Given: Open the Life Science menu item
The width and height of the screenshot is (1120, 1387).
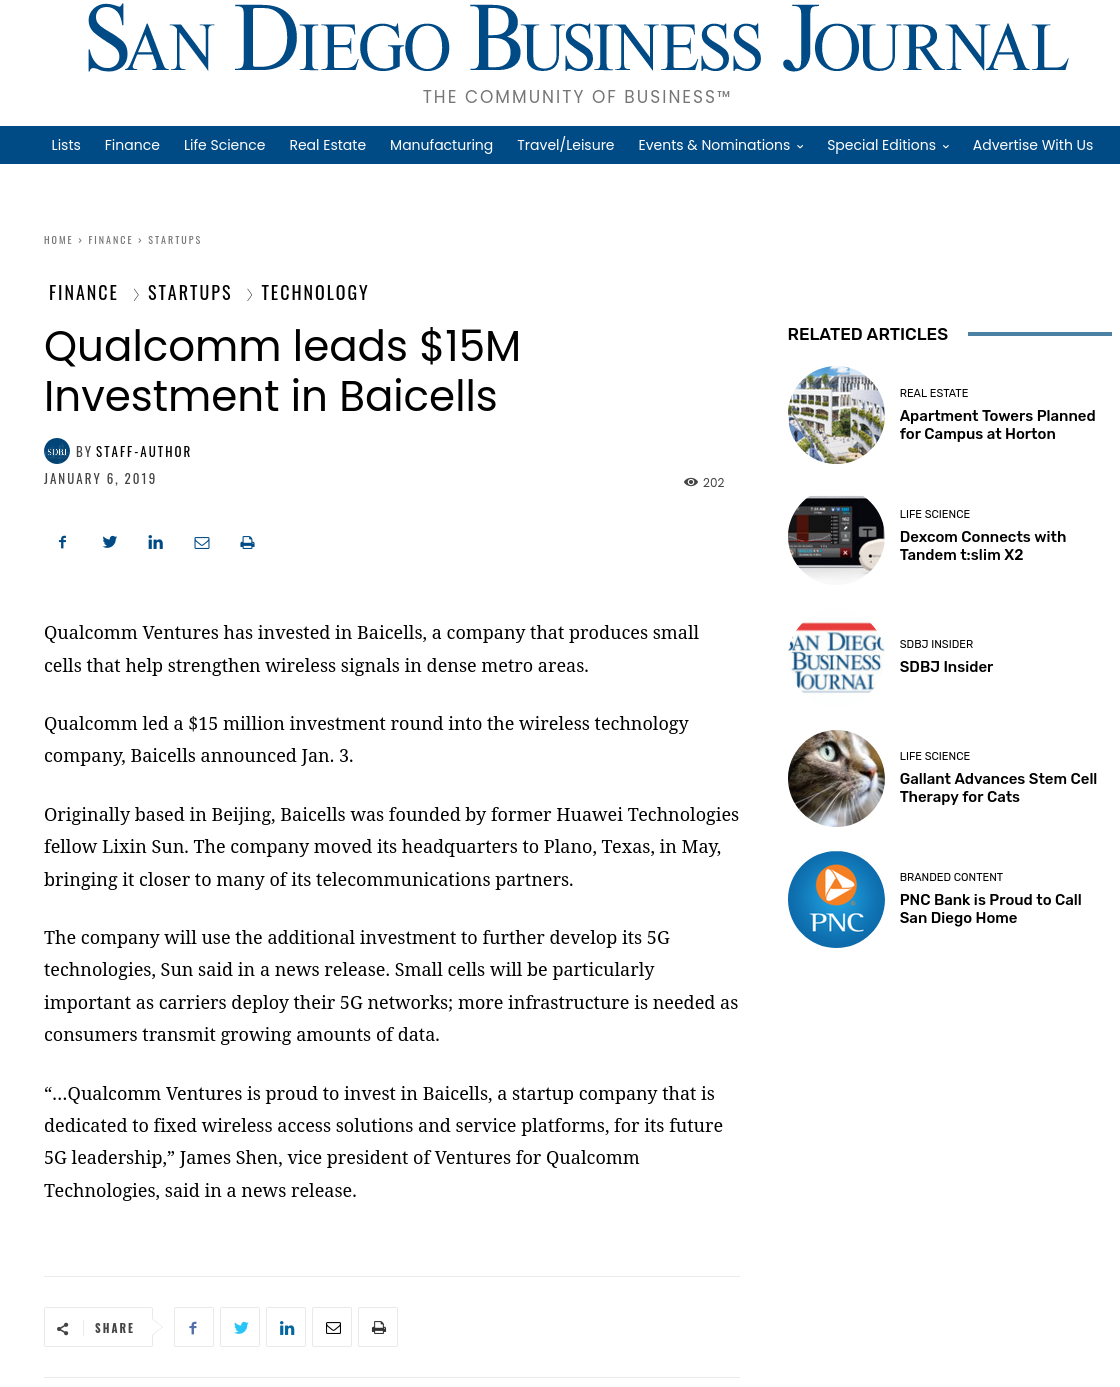Looking at the screenshot, I should tap(224, 145).
